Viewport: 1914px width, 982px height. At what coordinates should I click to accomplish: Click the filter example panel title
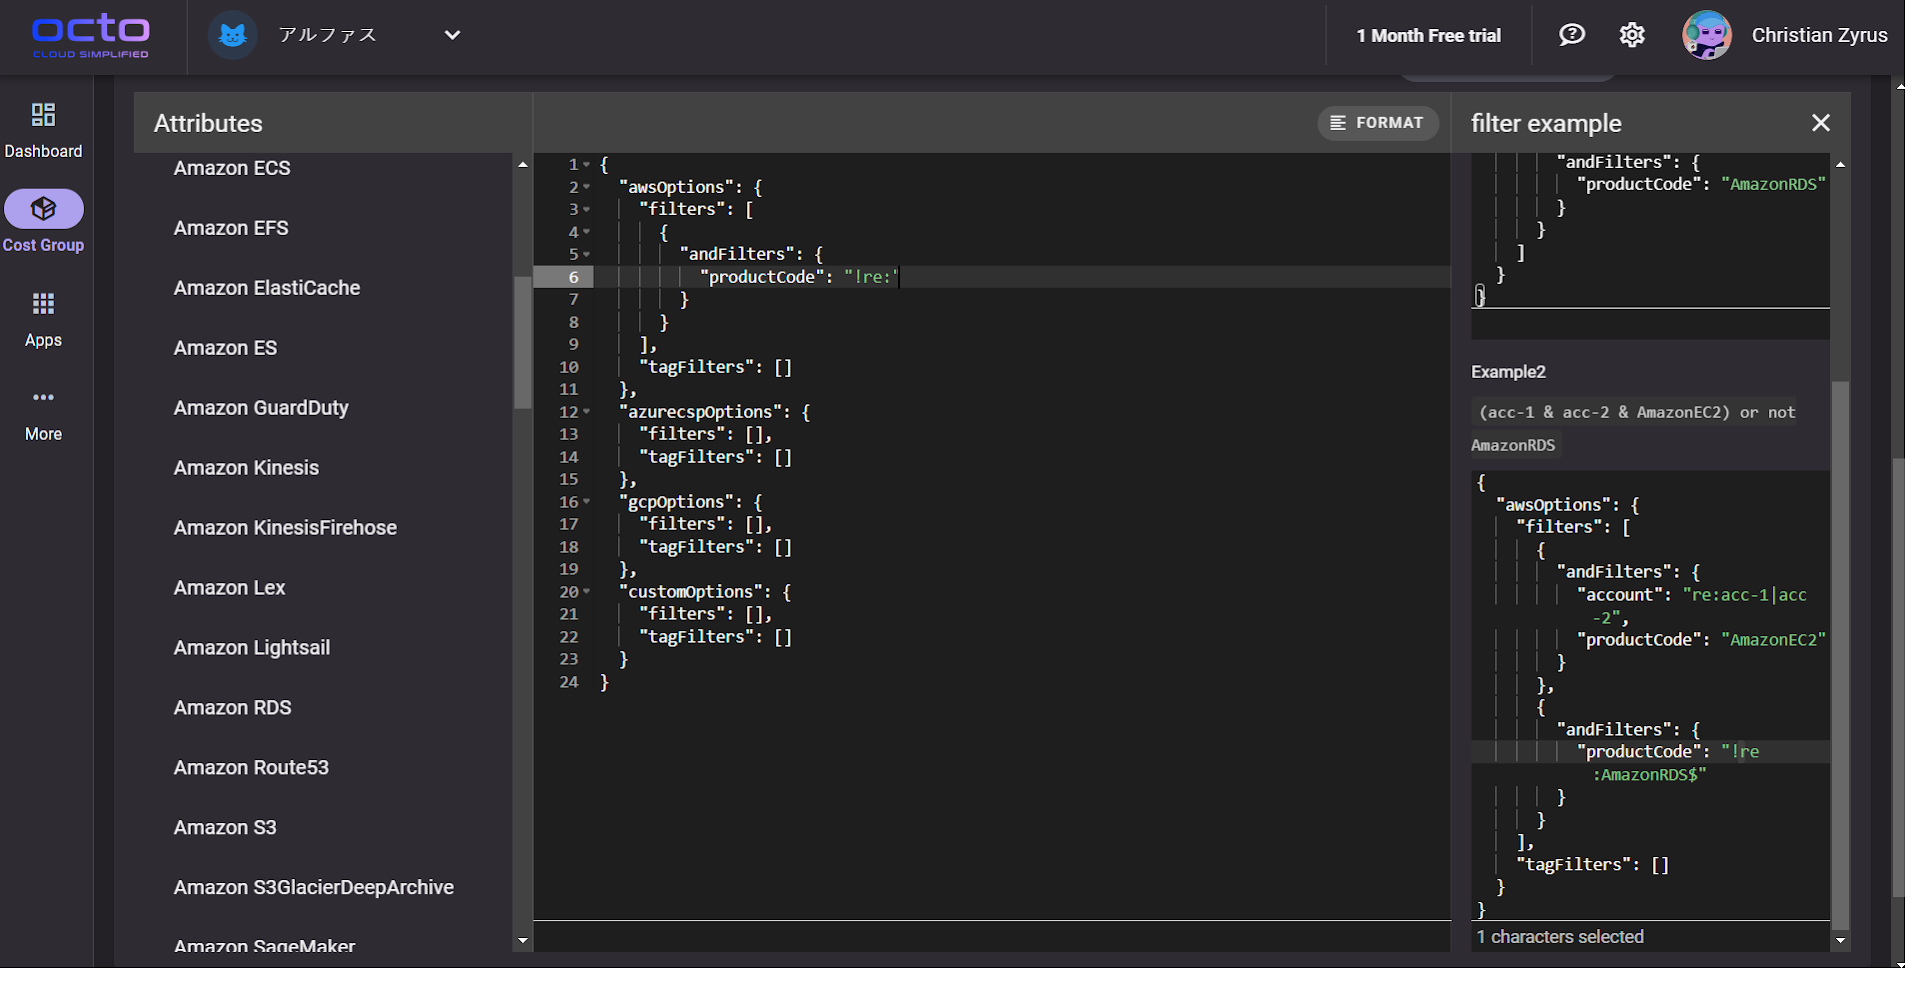1546,123
